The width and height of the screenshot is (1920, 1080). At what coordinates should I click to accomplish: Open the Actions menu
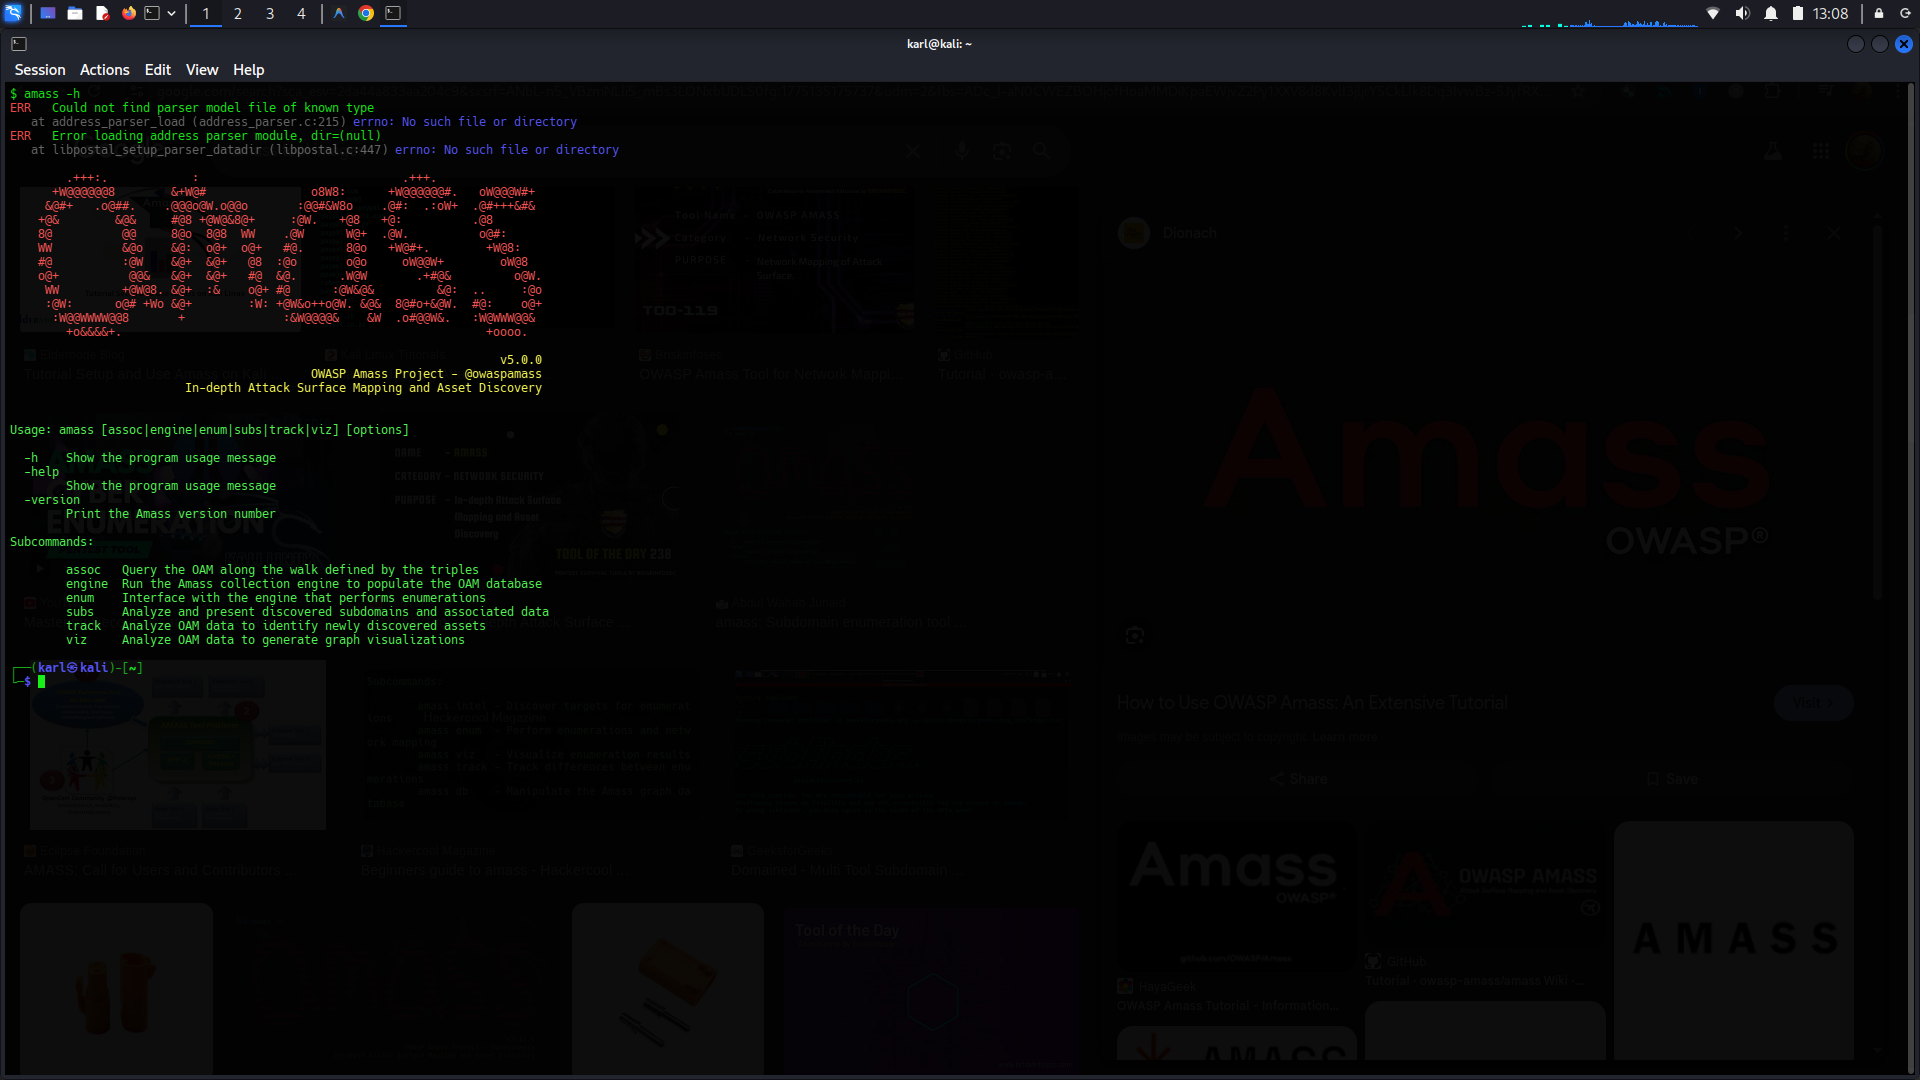pyautogui.click(x=105, y=70)
